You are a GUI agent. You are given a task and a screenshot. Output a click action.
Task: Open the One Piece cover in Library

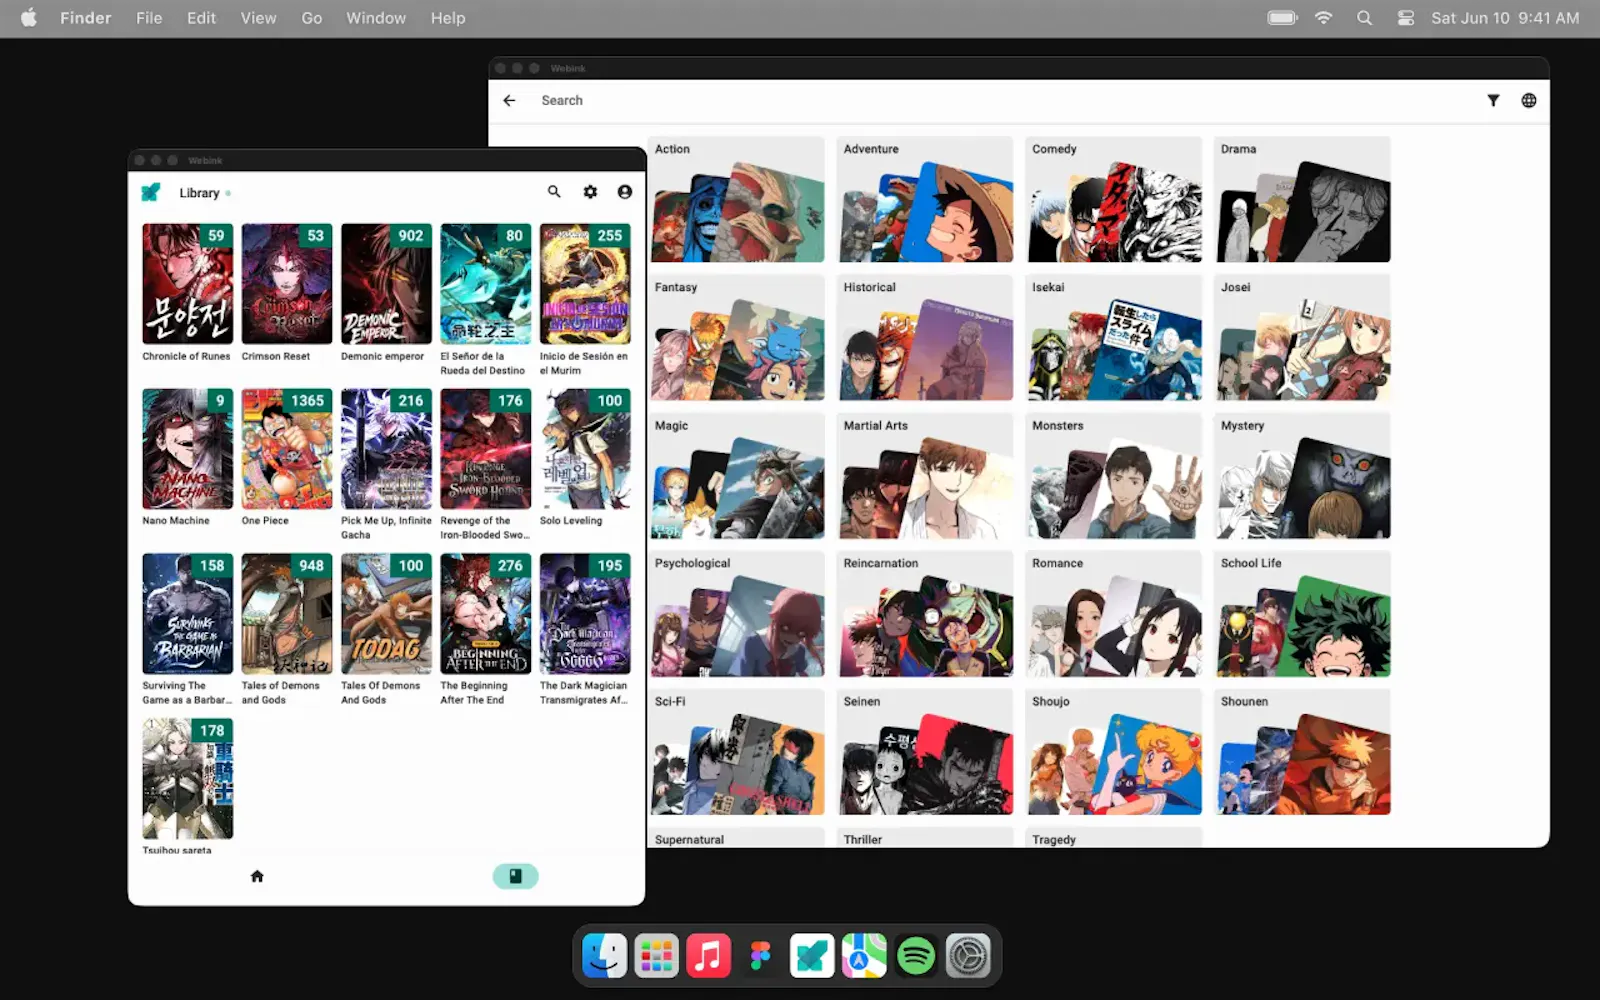(x=287, y=449)
